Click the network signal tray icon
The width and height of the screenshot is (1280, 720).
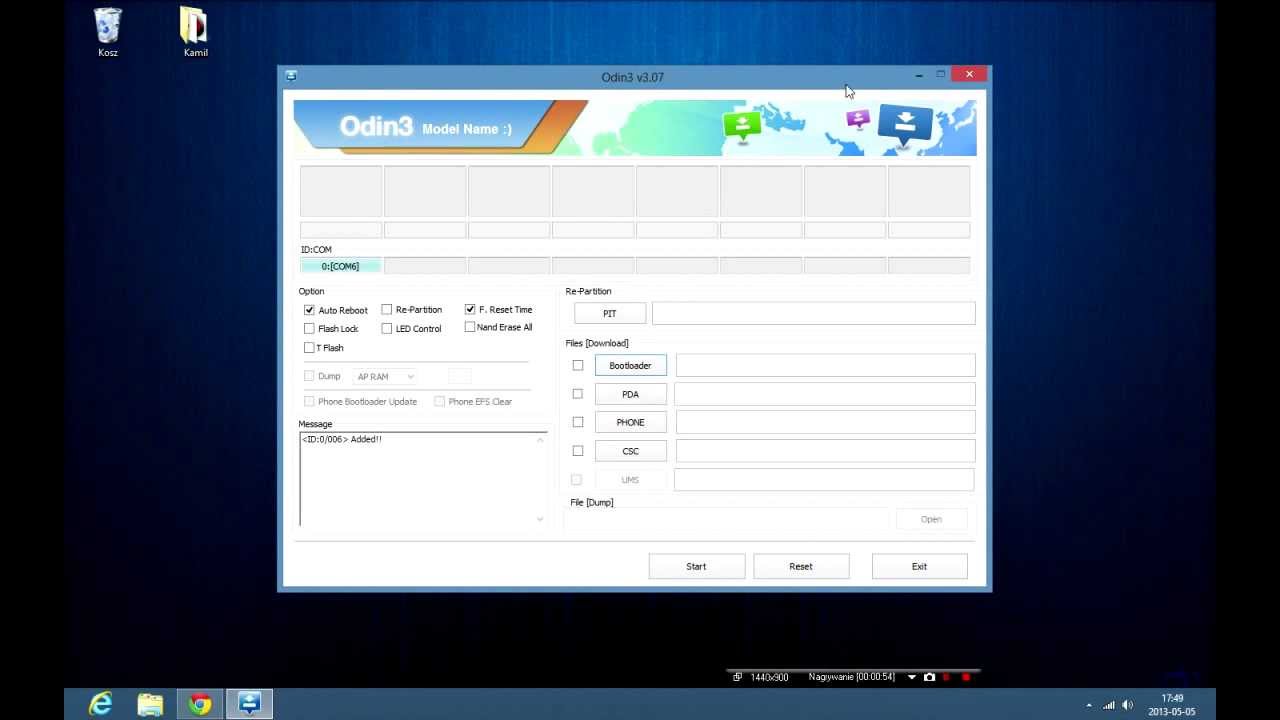1109,705
